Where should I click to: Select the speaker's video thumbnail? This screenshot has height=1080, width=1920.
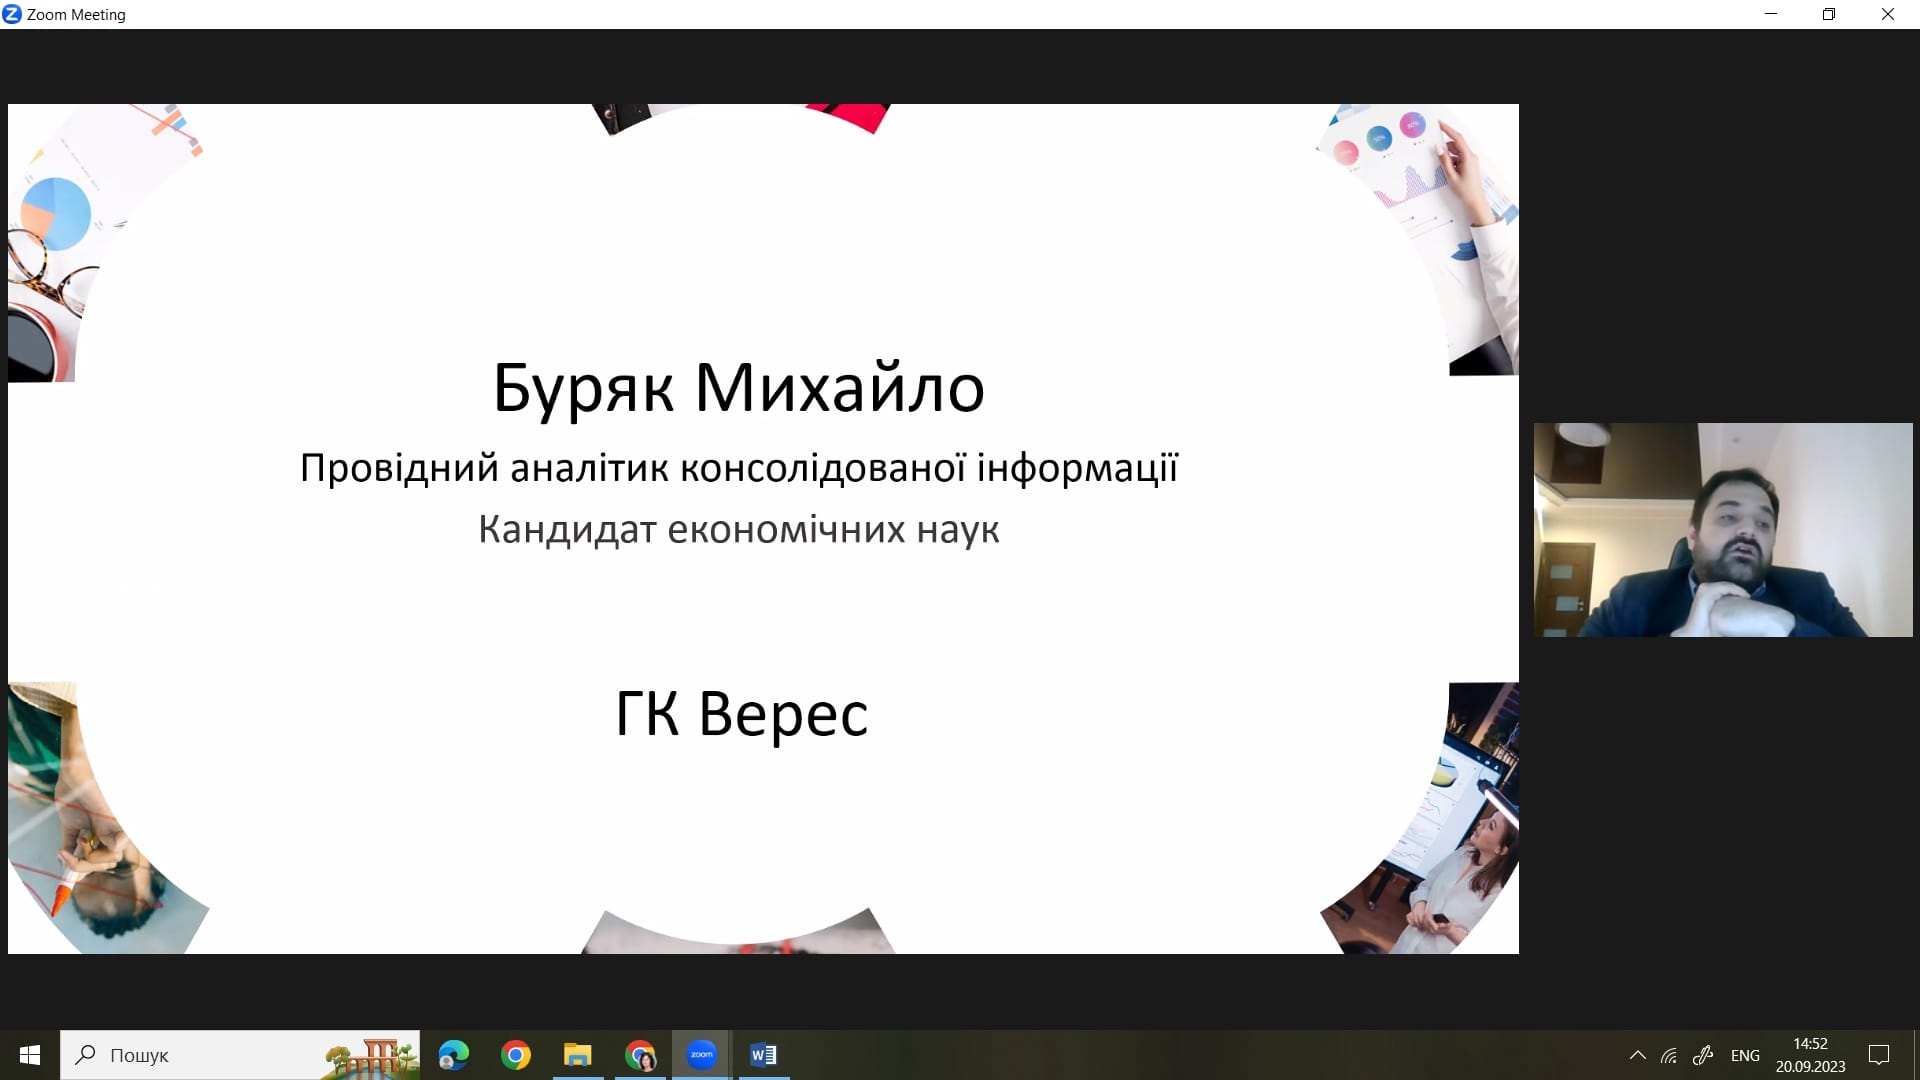(1723, 530)
